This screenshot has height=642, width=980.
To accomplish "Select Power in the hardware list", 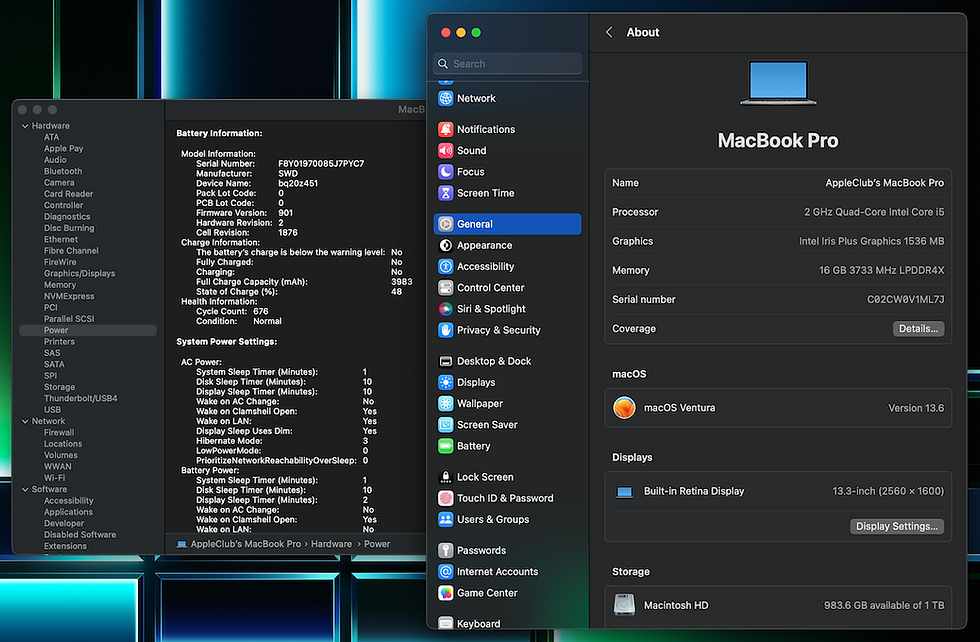I will pyautogui.click(x=88, y=330).
